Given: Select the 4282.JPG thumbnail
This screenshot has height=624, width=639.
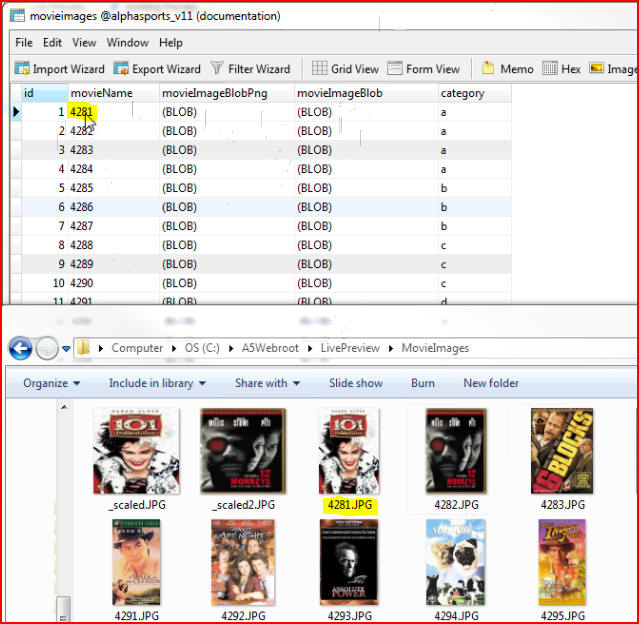Looking at the screenshot, I should 456,451.
